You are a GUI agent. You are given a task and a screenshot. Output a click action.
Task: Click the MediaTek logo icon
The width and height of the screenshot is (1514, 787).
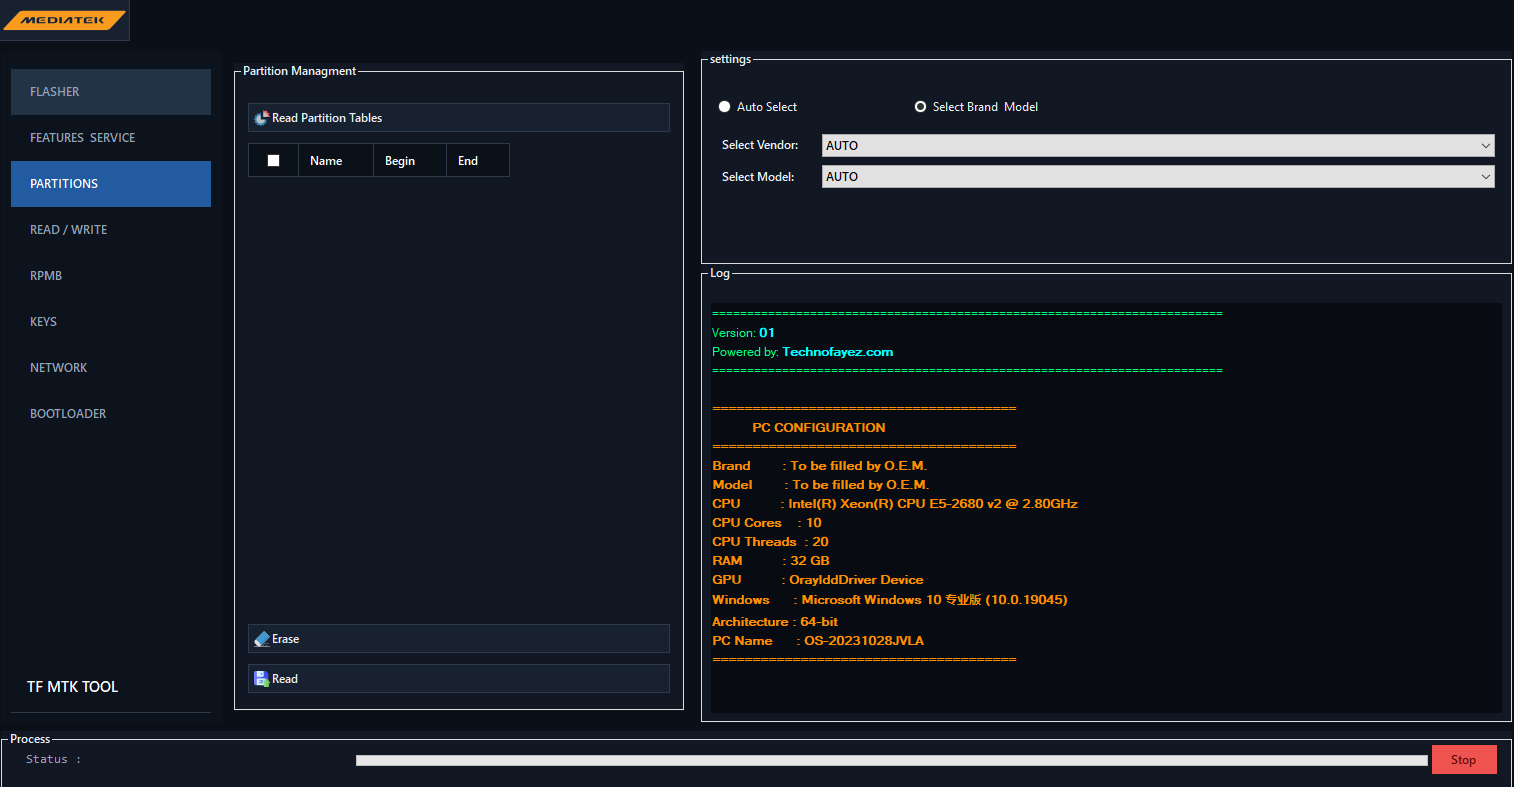[x=64, y=20]
